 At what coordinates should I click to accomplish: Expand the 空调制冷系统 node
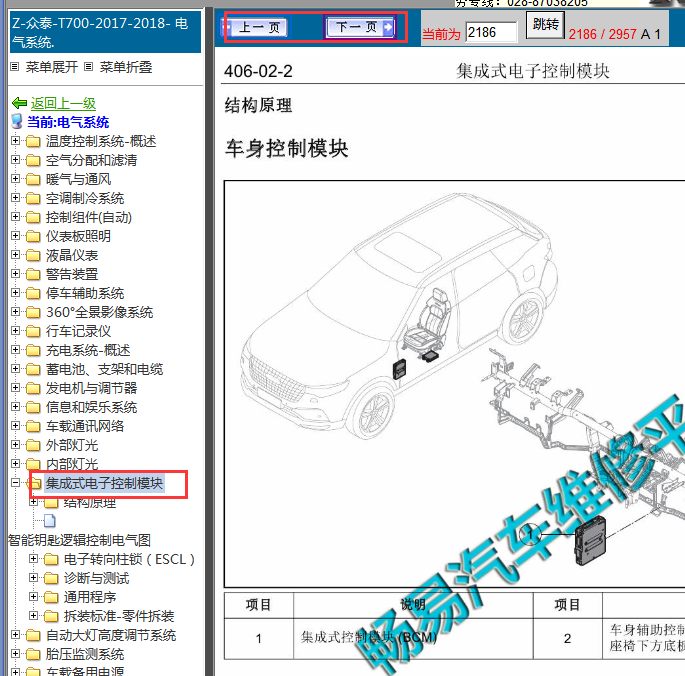pos(15,198)
